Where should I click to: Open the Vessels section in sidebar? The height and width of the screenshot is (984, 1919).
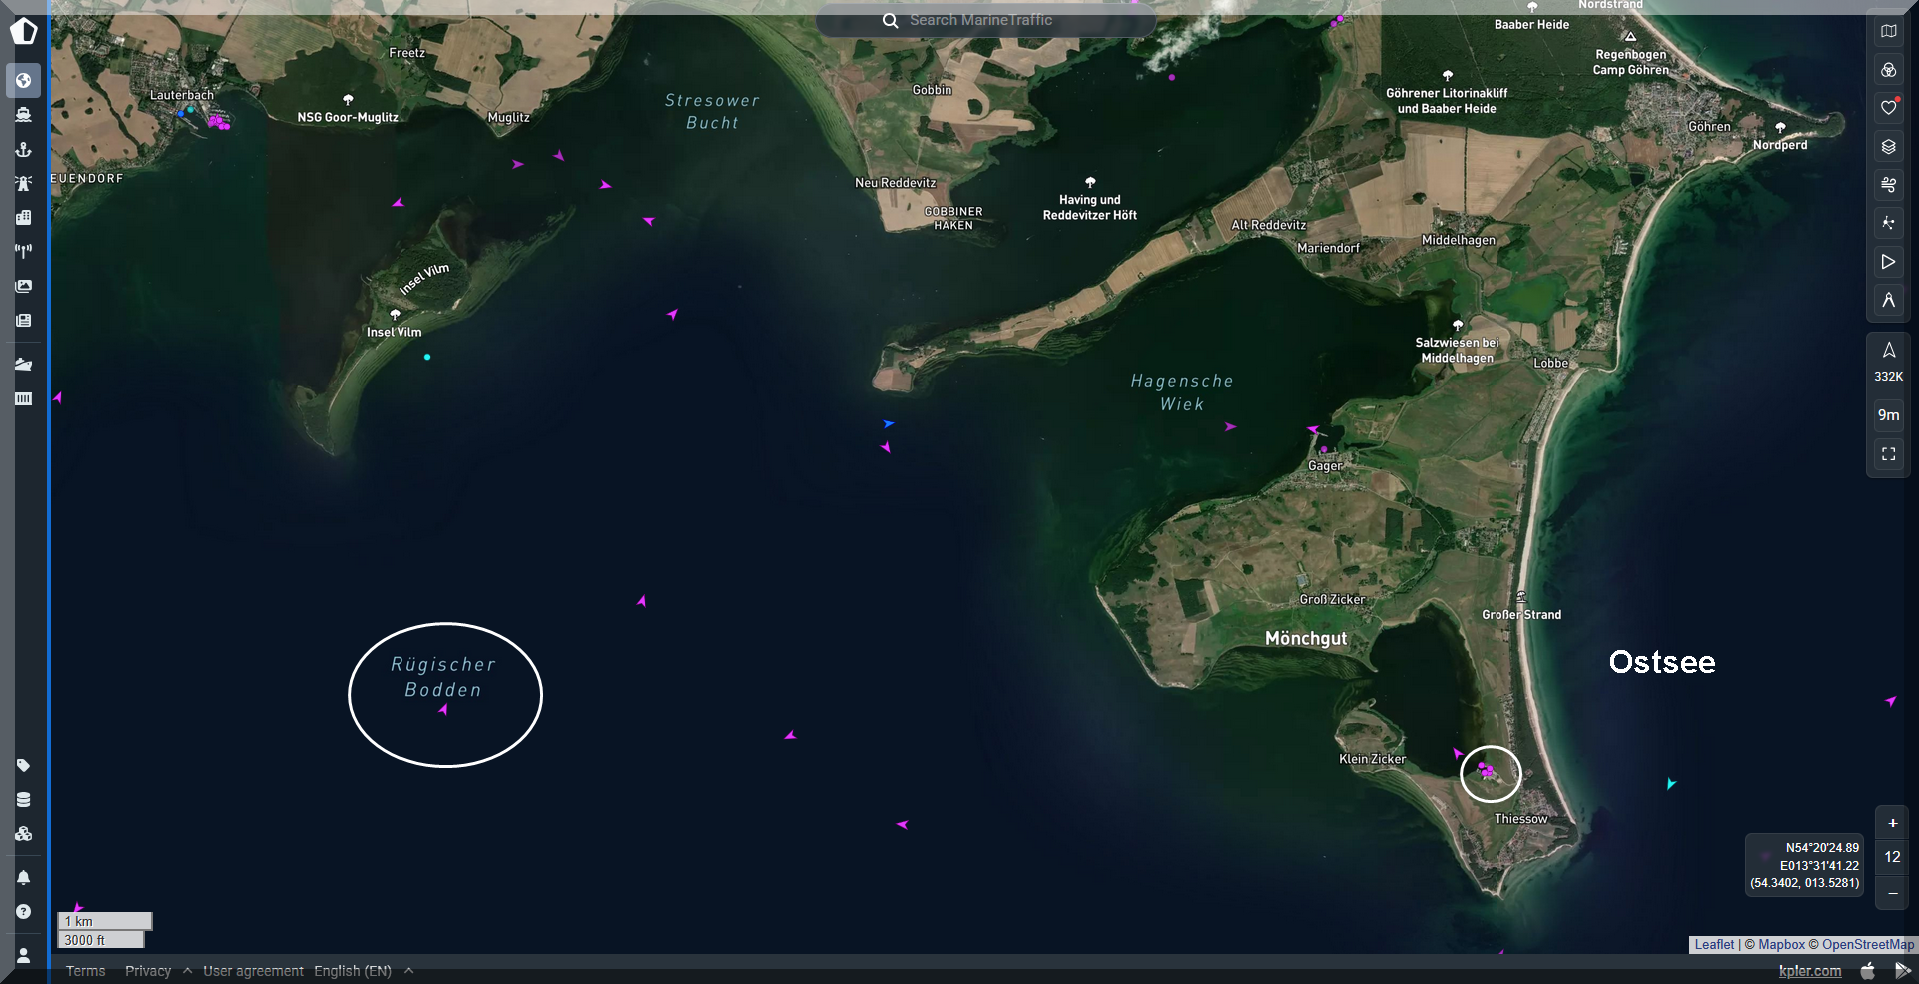click(24, 114)
